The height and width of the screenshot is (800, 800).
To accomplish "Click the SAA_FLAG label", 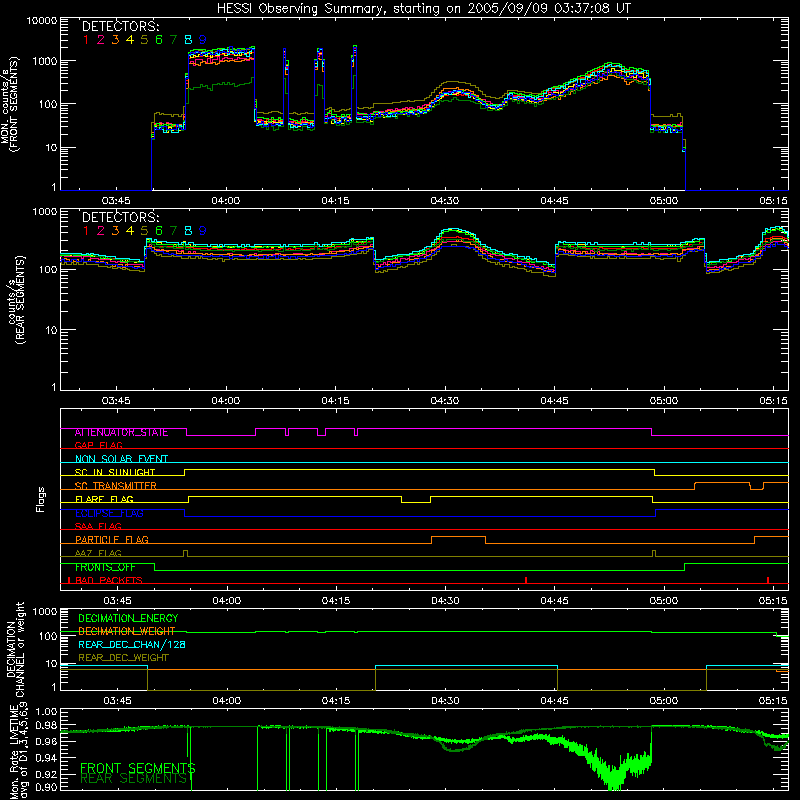I will click(x=98, y=526).
